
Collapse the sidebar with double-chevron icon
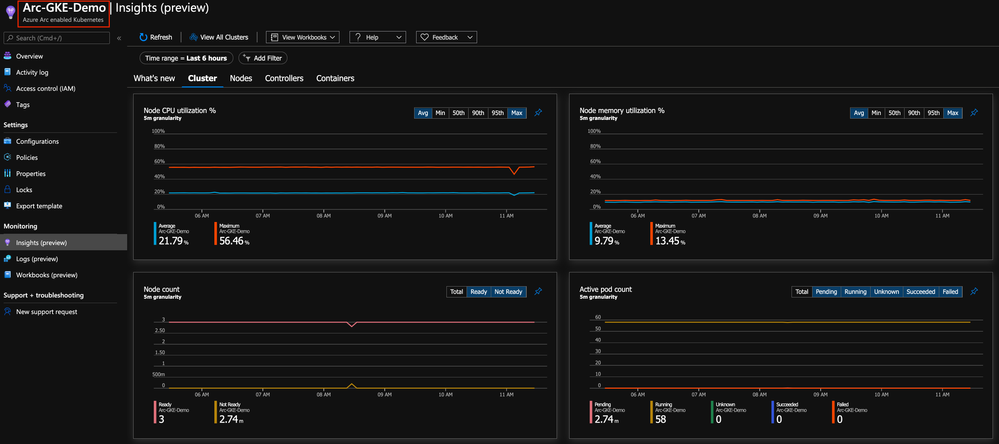(119, 38)
